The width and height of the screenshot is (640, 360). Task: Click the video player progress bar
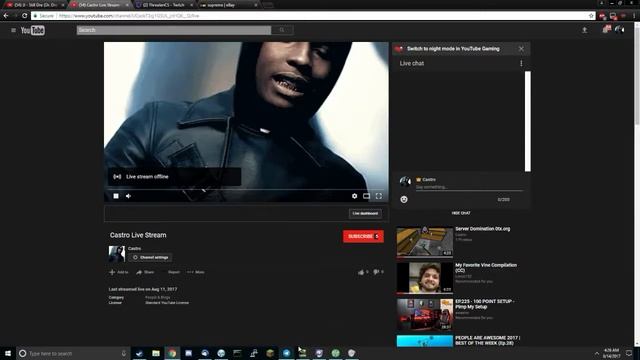coord(246,189)
